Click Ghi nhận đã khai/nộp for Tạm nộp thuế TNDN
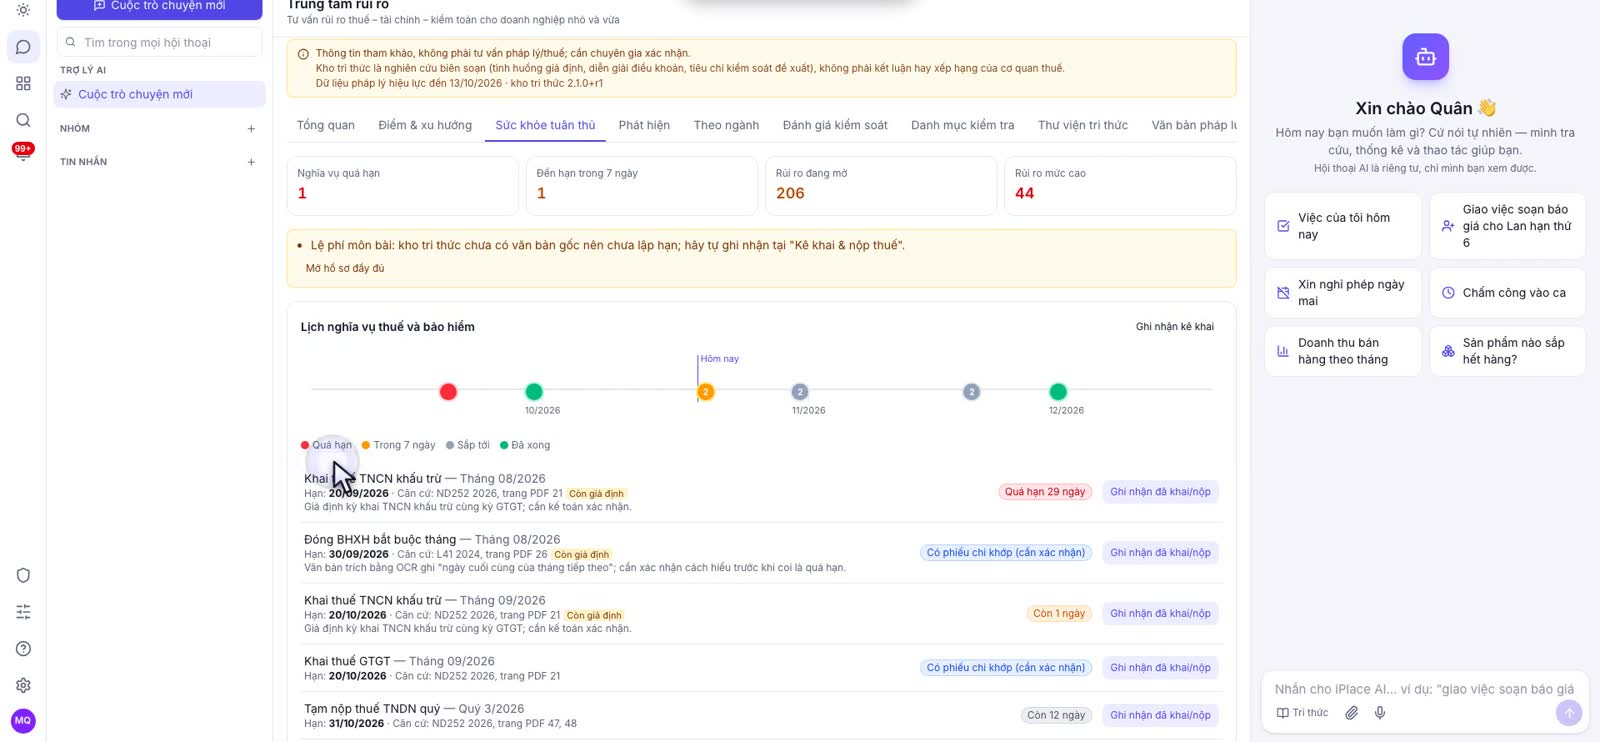 pyautogui.click(x=1160, y=716)
